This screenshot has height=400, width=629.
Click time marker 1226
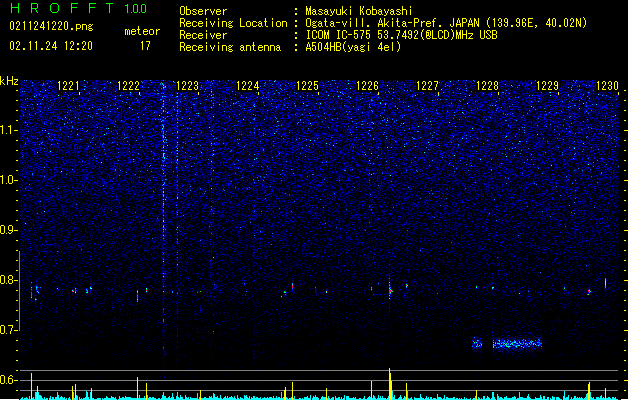(x=367, y=86)
